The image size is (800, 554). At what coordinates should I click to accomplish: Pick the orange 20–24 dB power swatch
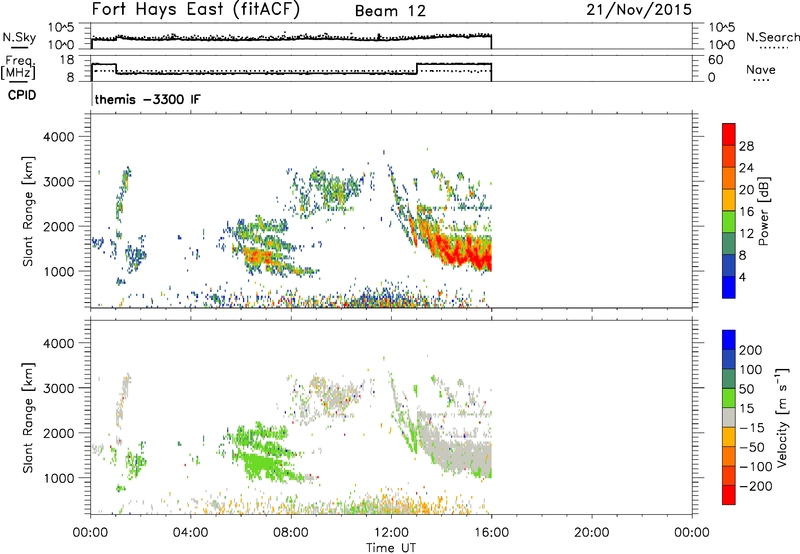pos(729,179)
